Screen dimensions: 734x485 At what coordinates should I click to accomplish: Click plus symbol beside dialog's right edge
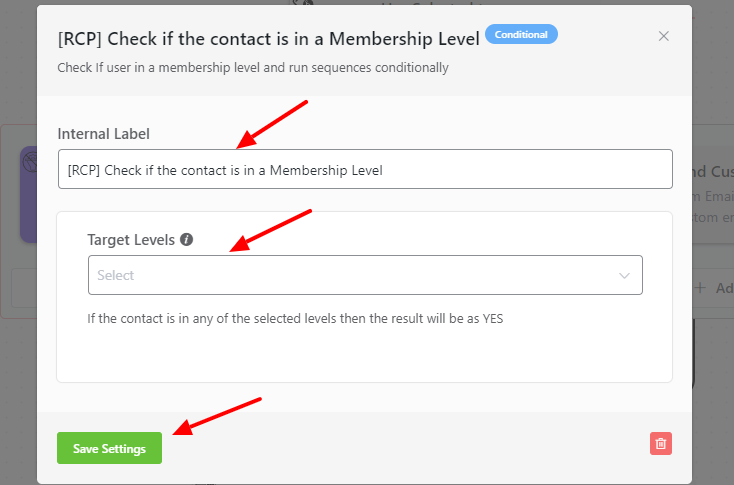(700, 288)
